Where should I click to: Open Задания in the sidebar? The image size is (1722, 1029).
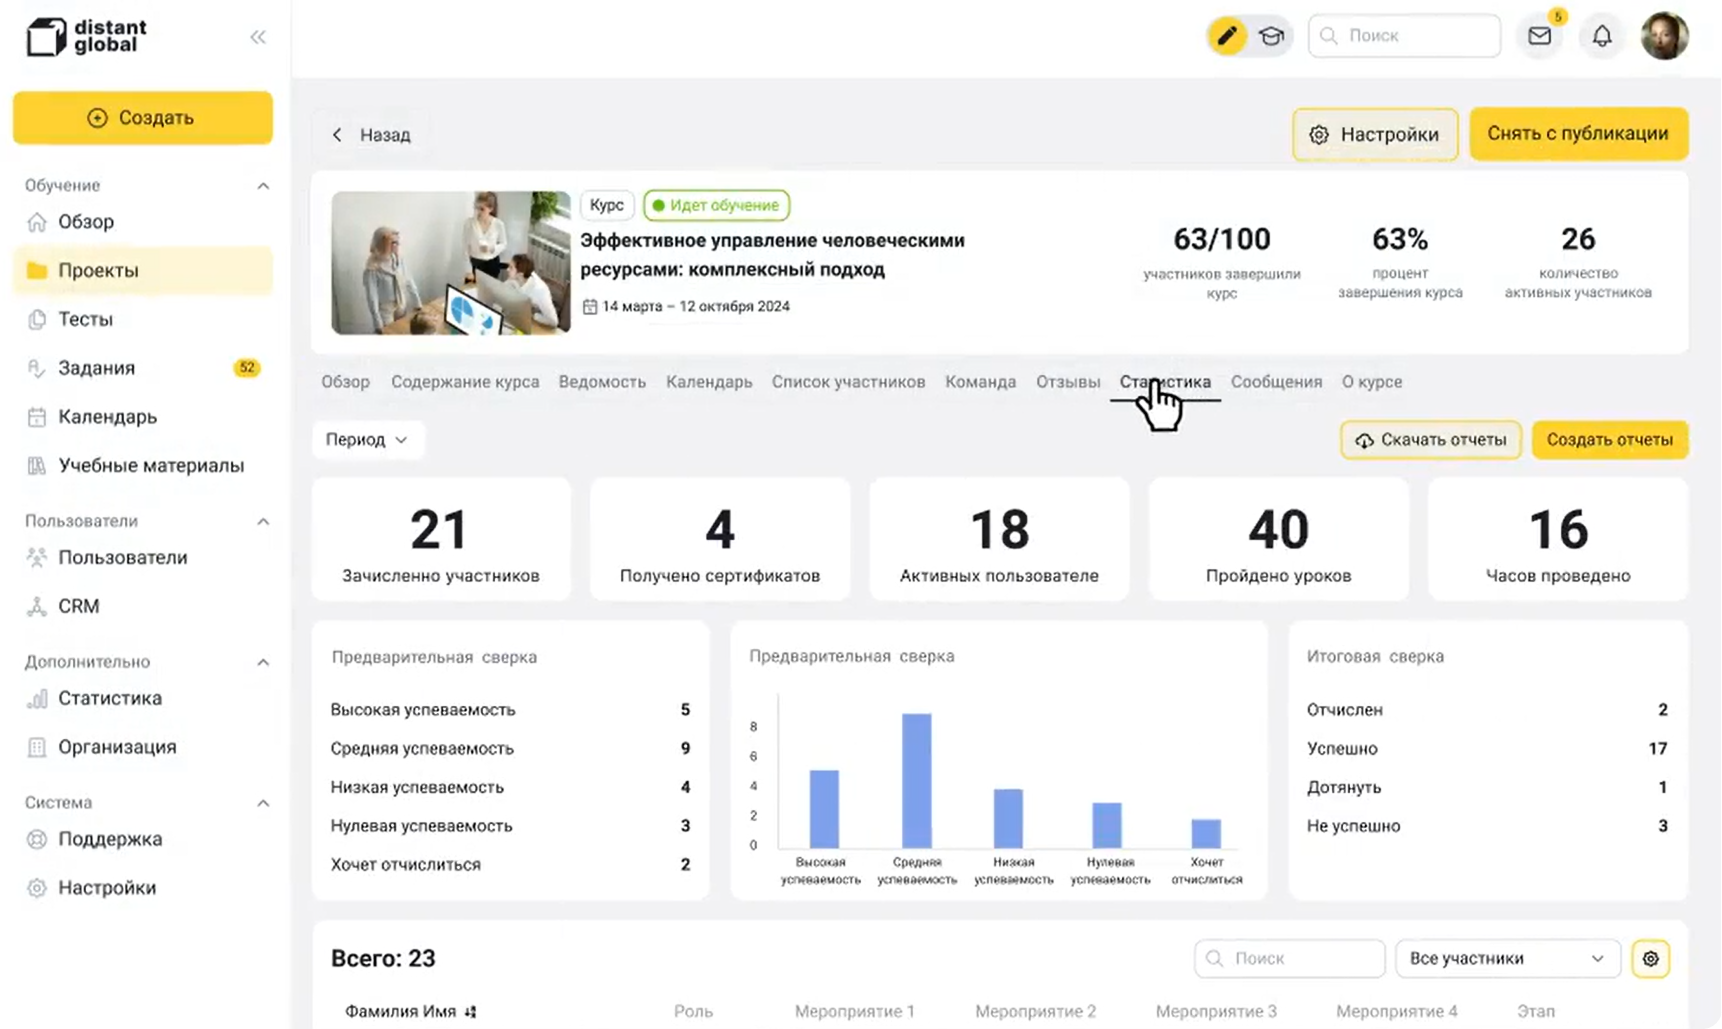[97, 368]
